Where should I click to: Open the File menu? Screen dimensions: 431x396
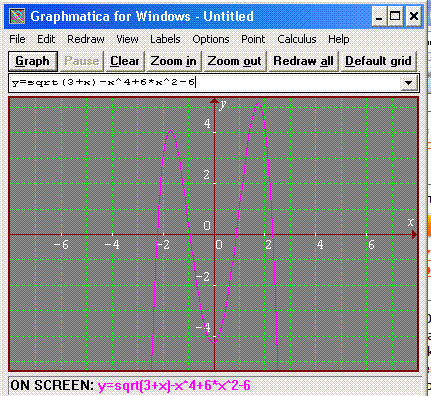[x=17, y=39]
